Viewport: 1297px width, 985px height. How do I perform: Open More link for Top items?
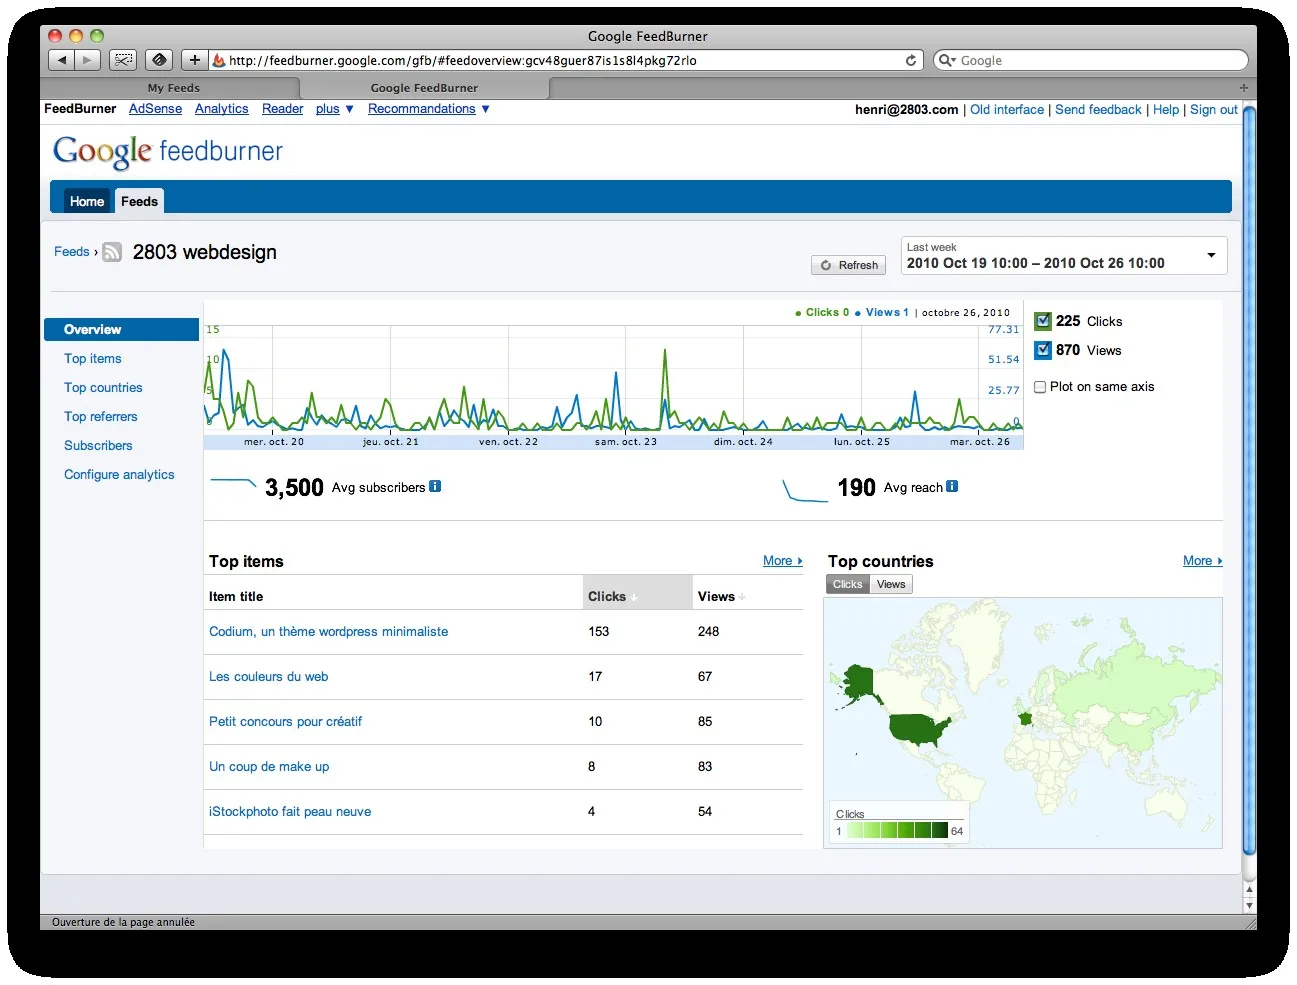pyautogui.click(x=782, y=561)
